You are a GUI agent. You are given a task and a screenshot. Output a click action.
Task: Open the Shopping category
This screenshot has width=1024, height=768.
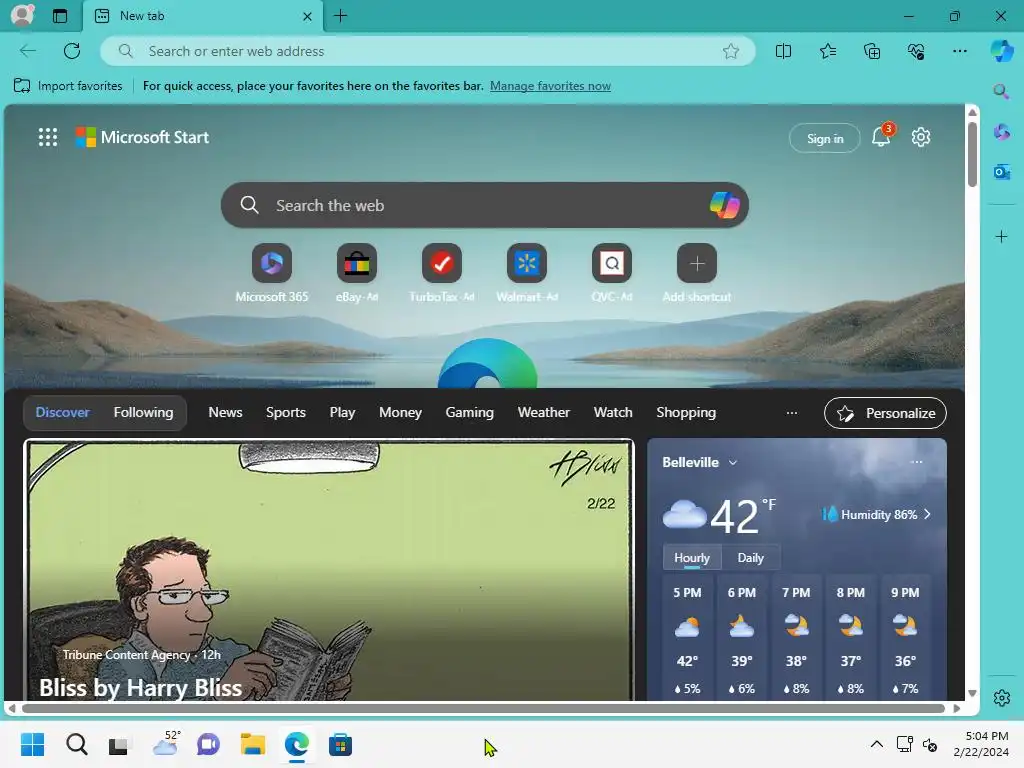[x=686, y=412]
